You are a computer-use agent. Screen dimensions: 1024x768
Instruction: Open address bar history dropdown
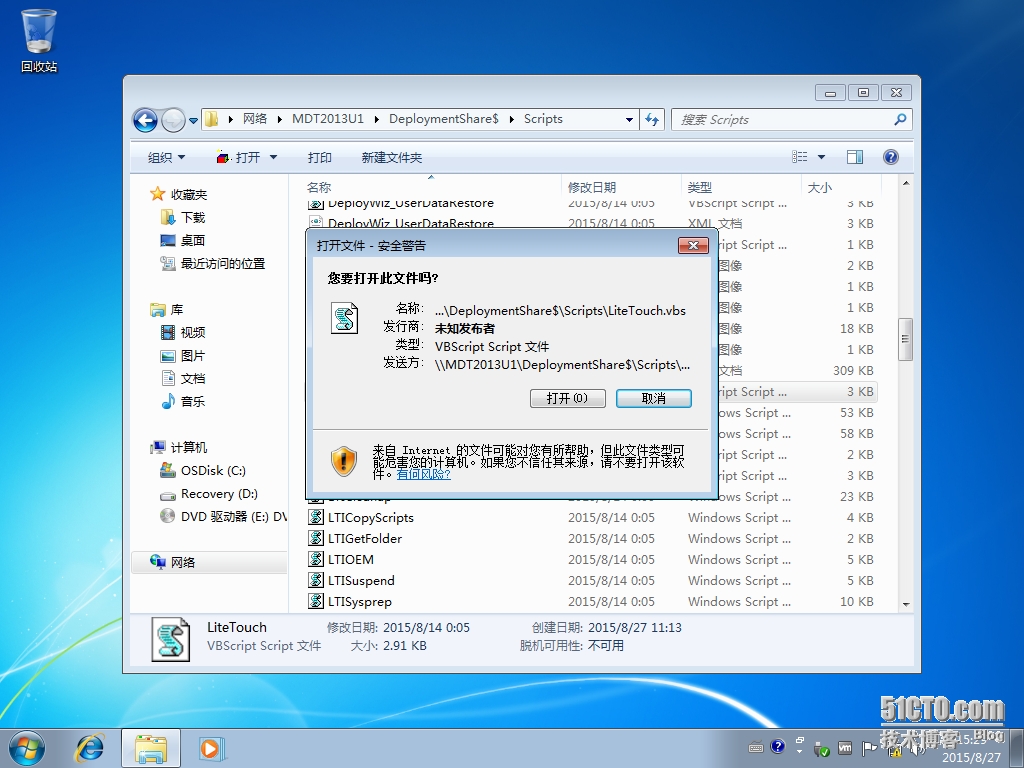[629, 120]
